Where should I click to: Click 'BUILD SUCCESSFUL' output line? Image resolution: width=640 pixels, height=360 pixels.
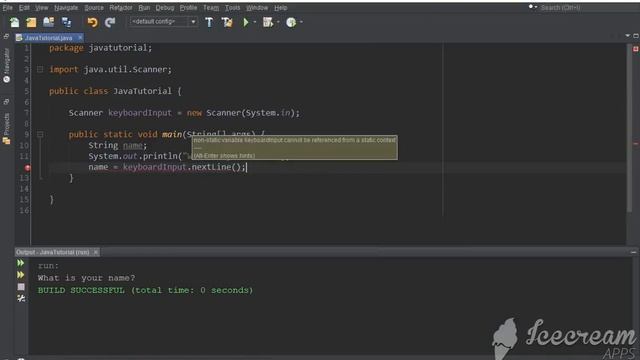[x=145, y=290]
